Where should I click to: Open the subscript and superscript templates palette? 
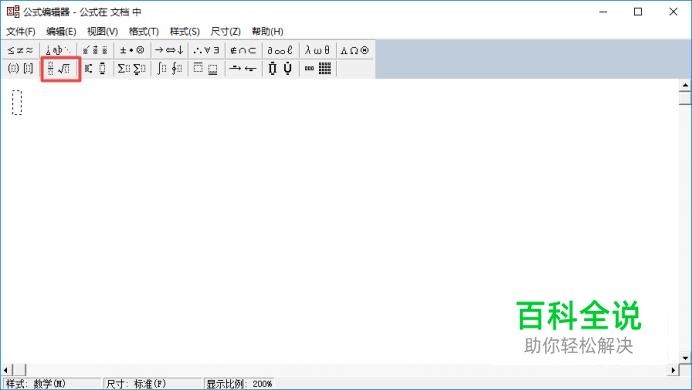coord(95,69)
